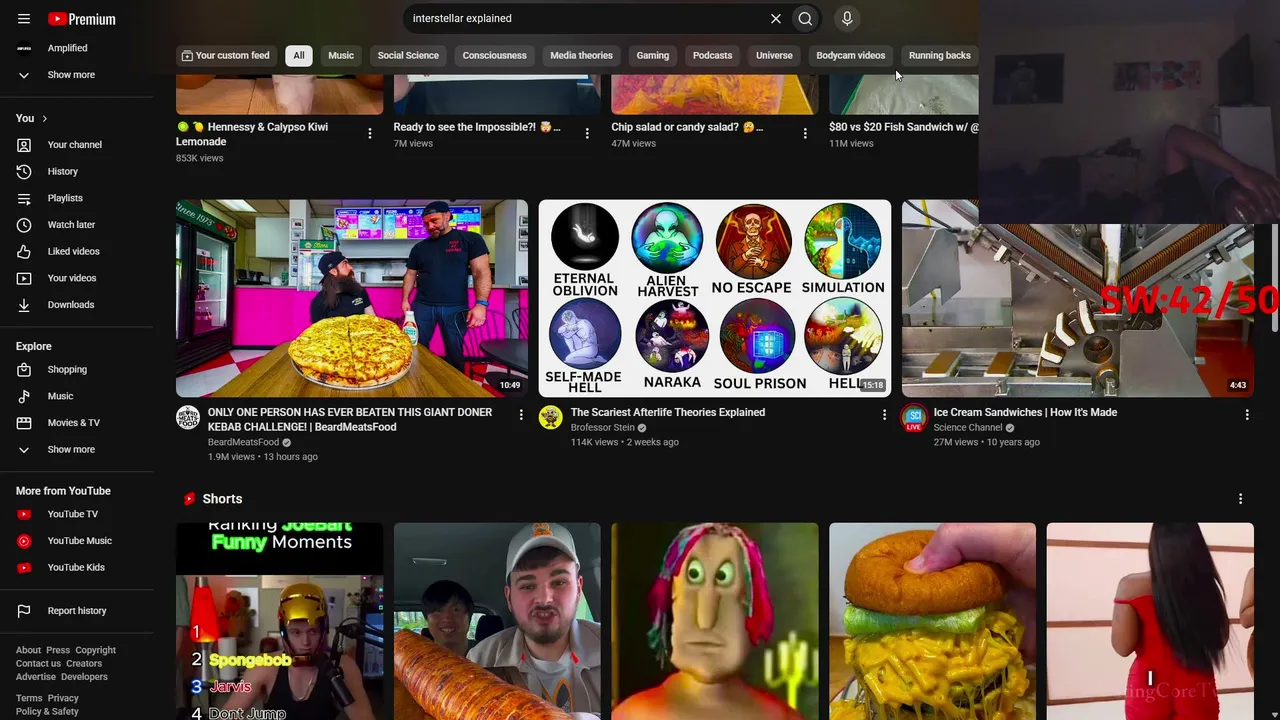Open options menu for Scariest Afterlife Theories video

[884, 414]
